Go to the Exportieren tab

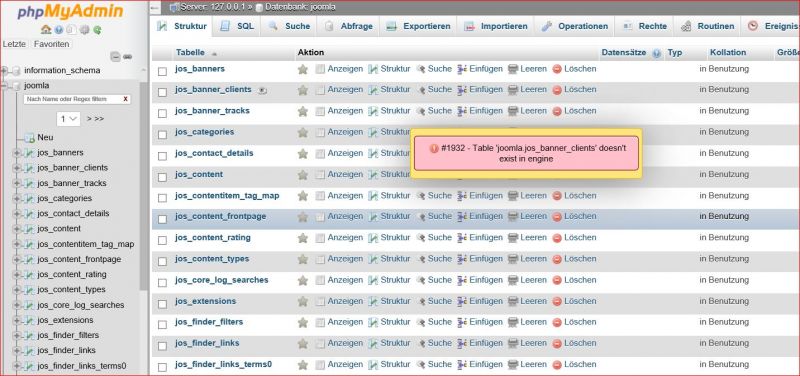pos(418,27)
